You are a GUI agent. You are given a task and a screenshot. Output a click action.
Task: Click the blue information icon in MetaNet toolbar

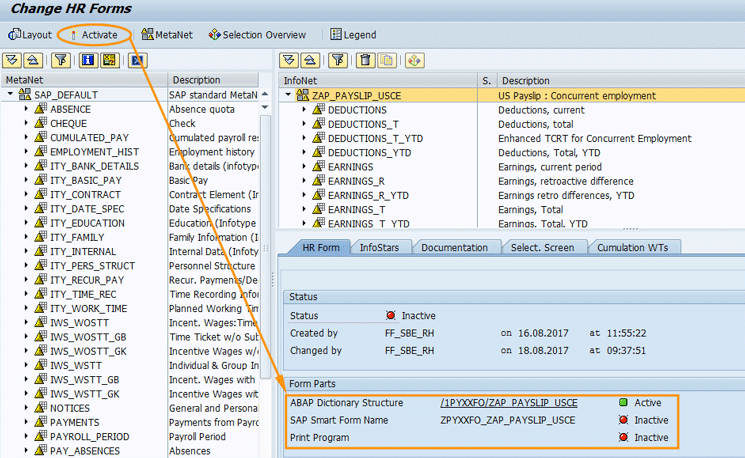[88, 61]
